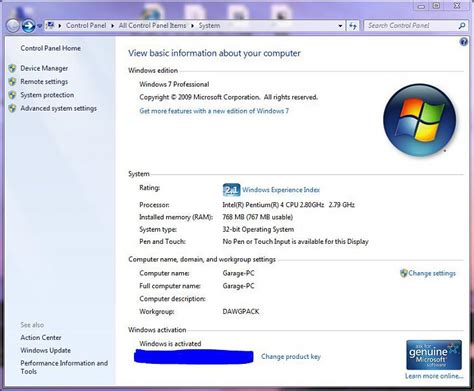Close the System window

click(457, 6)
